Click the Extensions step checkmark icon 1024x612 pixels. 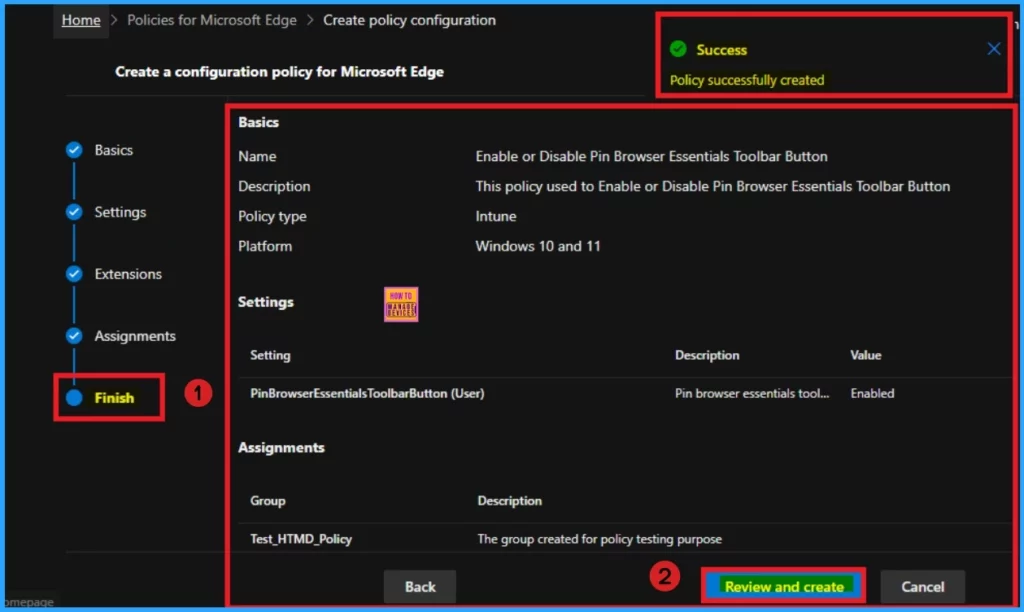74,274
